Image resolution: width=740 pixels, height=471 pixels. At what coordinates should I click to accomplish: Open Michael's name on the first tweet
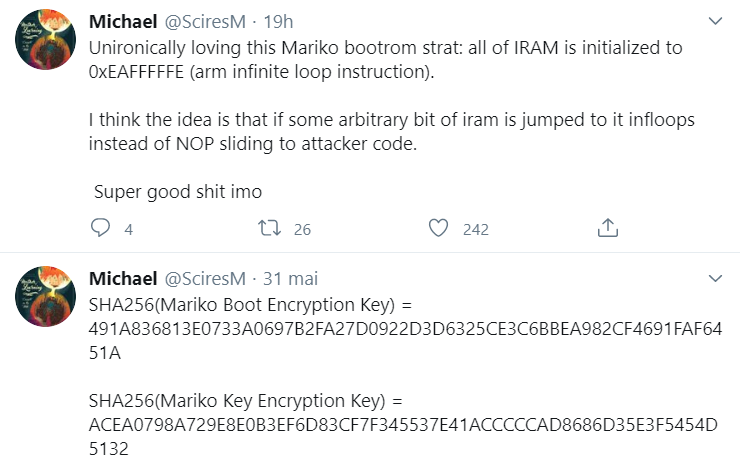click(123, 22)
